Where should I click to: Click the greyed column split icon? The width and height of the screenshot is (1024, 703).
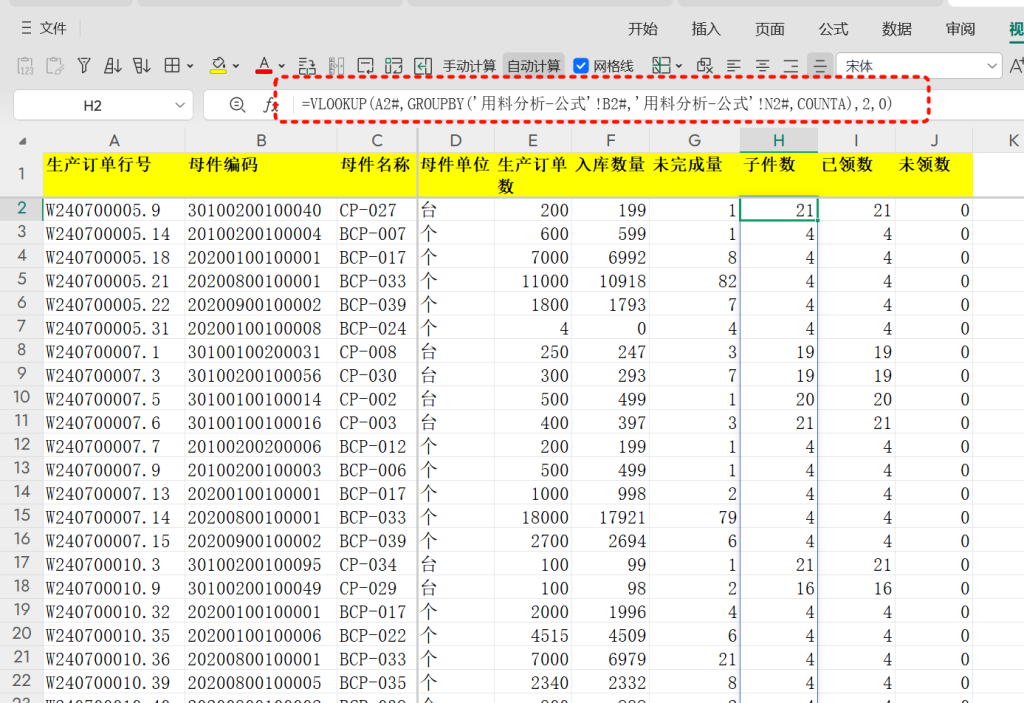[x=336, y=66]
